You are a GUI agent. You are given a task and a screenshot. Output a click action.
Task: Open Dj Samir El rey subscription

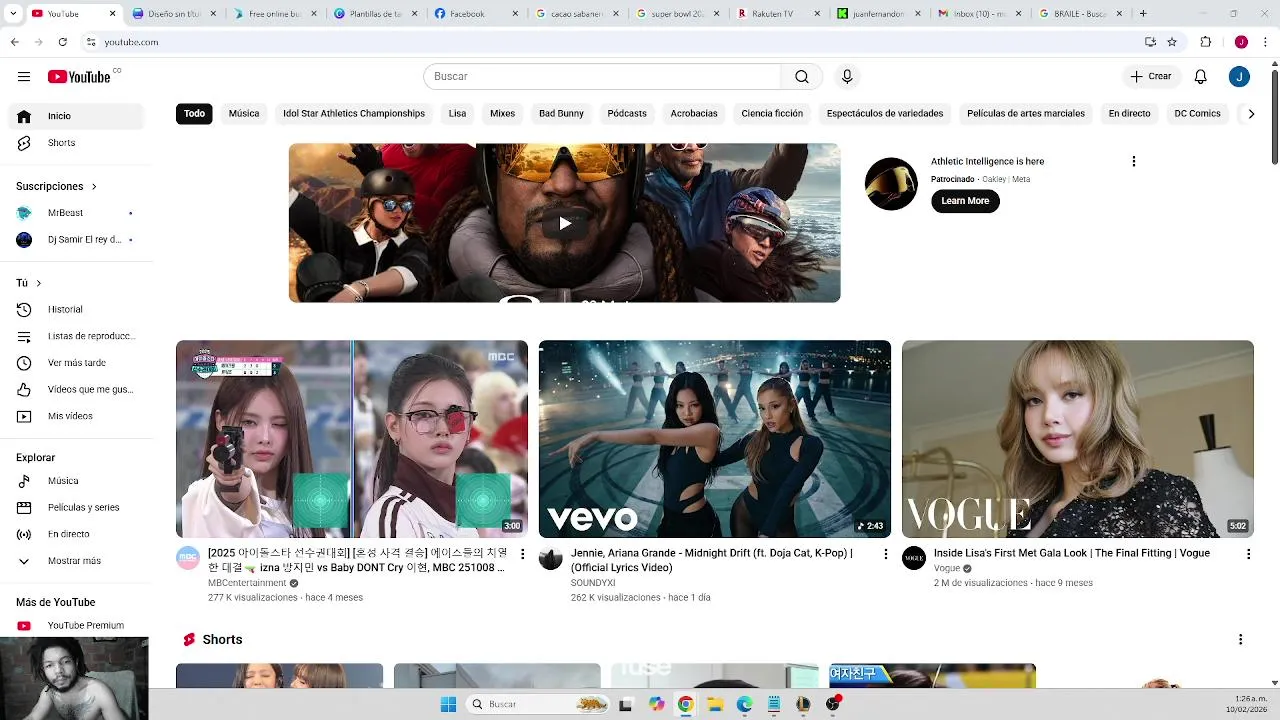tap(76, 240)
